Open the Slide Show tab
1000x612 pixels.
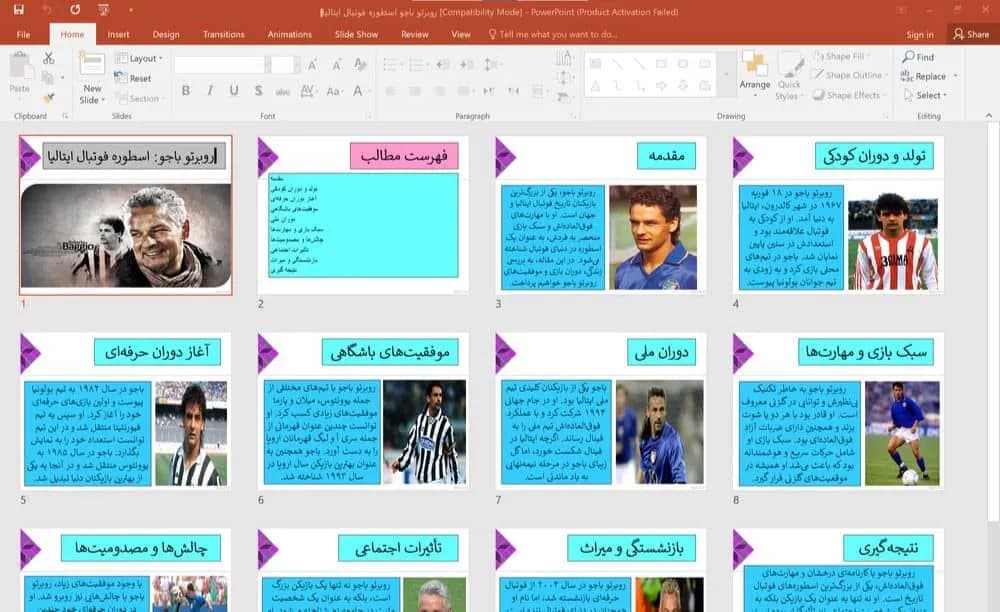coord(357,34)
